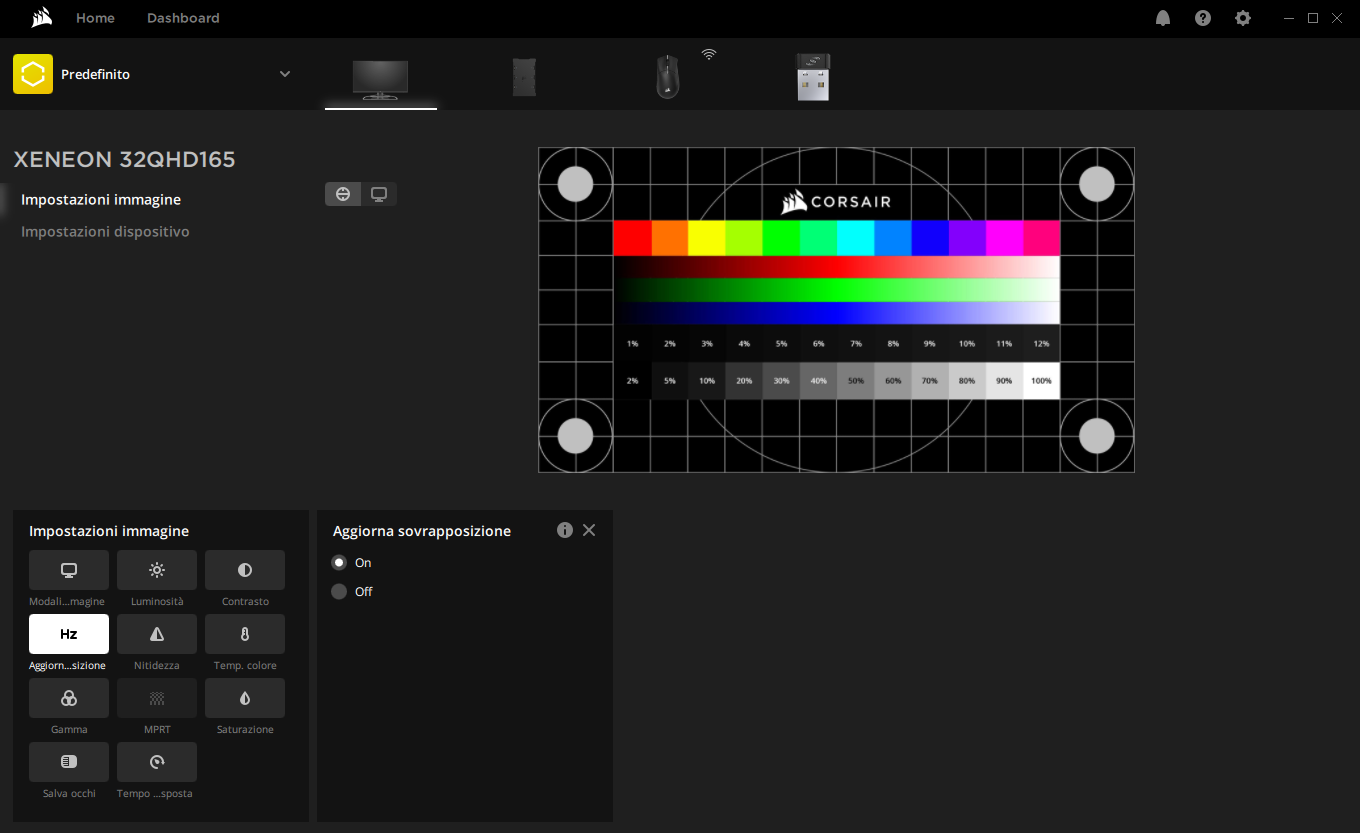Click the CORSAIR logo in test pattern
This screenshot has height=833, width=1360.
836,202
